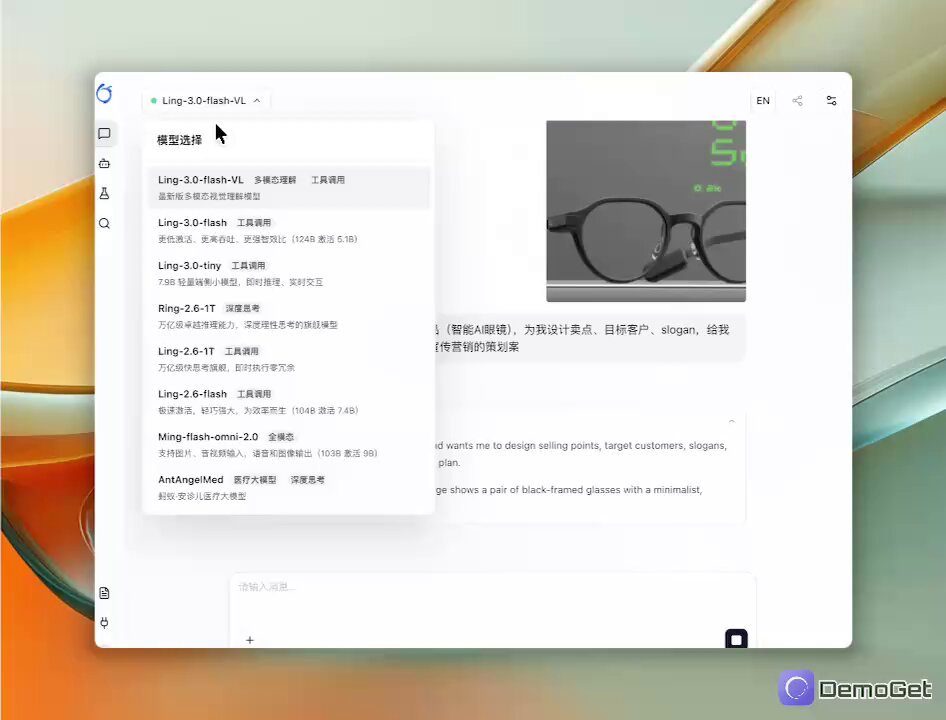
Task: Click the plus attachment icon in input box
Action: tap(250, 640)
